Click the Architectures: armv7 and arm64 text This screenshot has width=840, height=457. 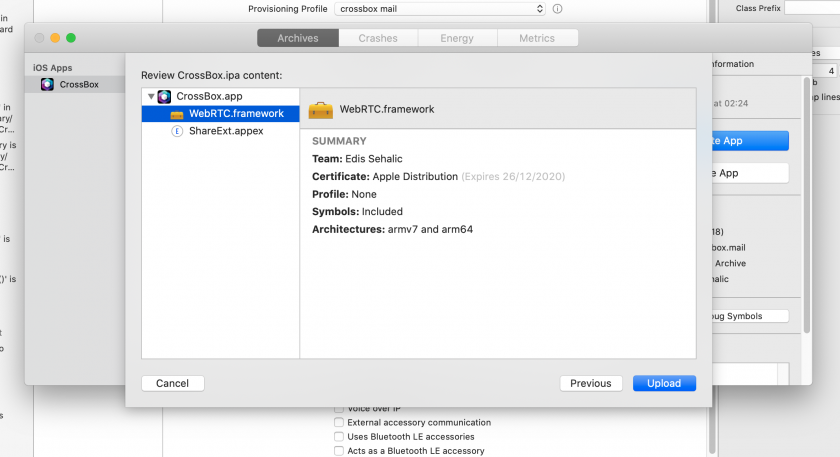point(393,229)
